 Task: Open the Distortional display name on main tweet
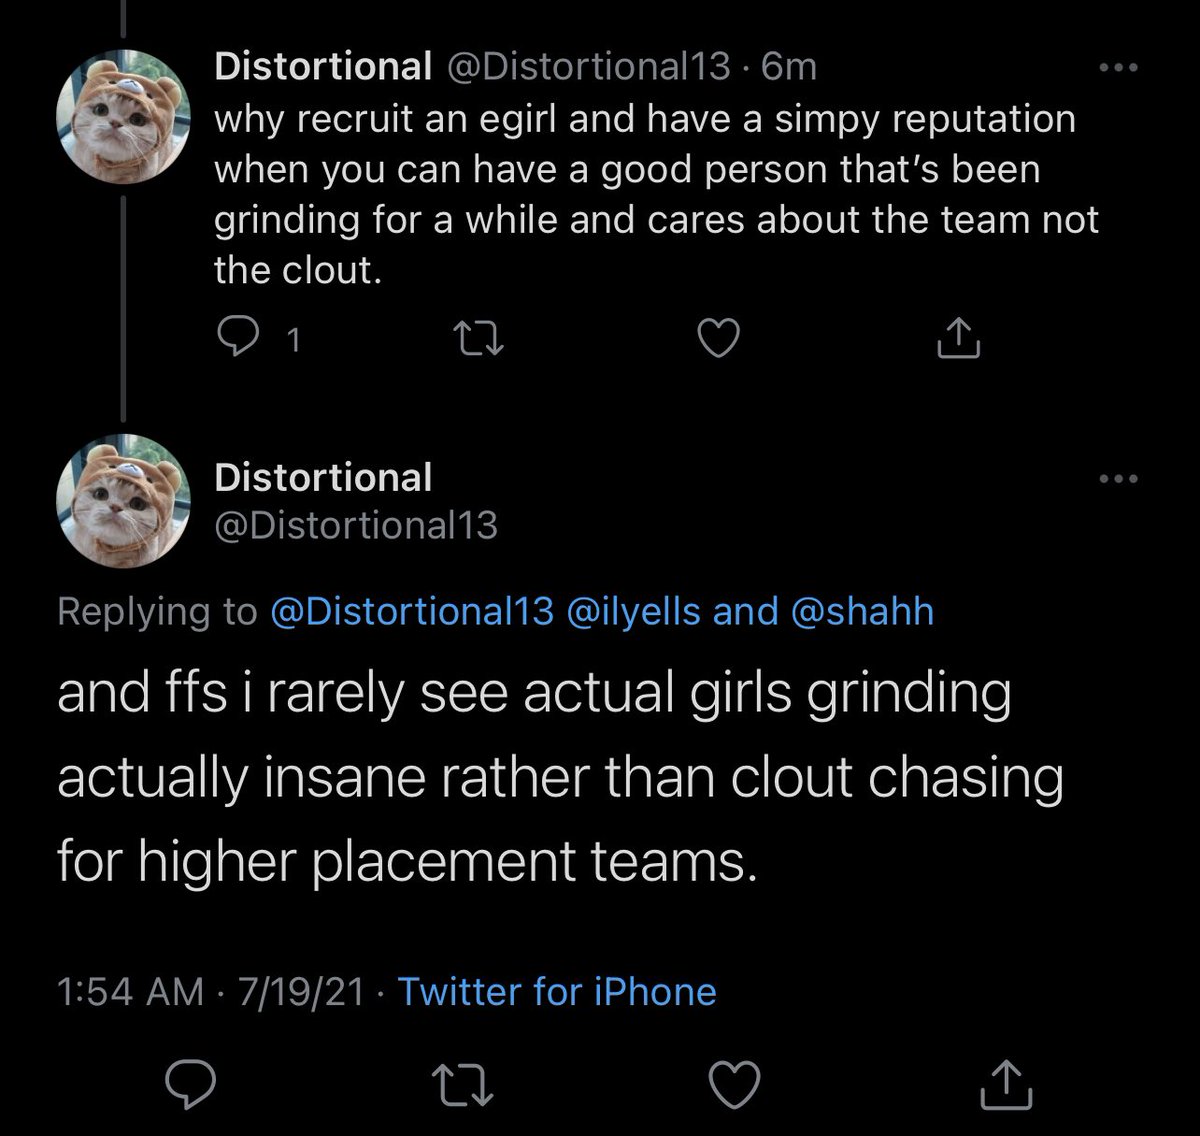pos(323,478)
